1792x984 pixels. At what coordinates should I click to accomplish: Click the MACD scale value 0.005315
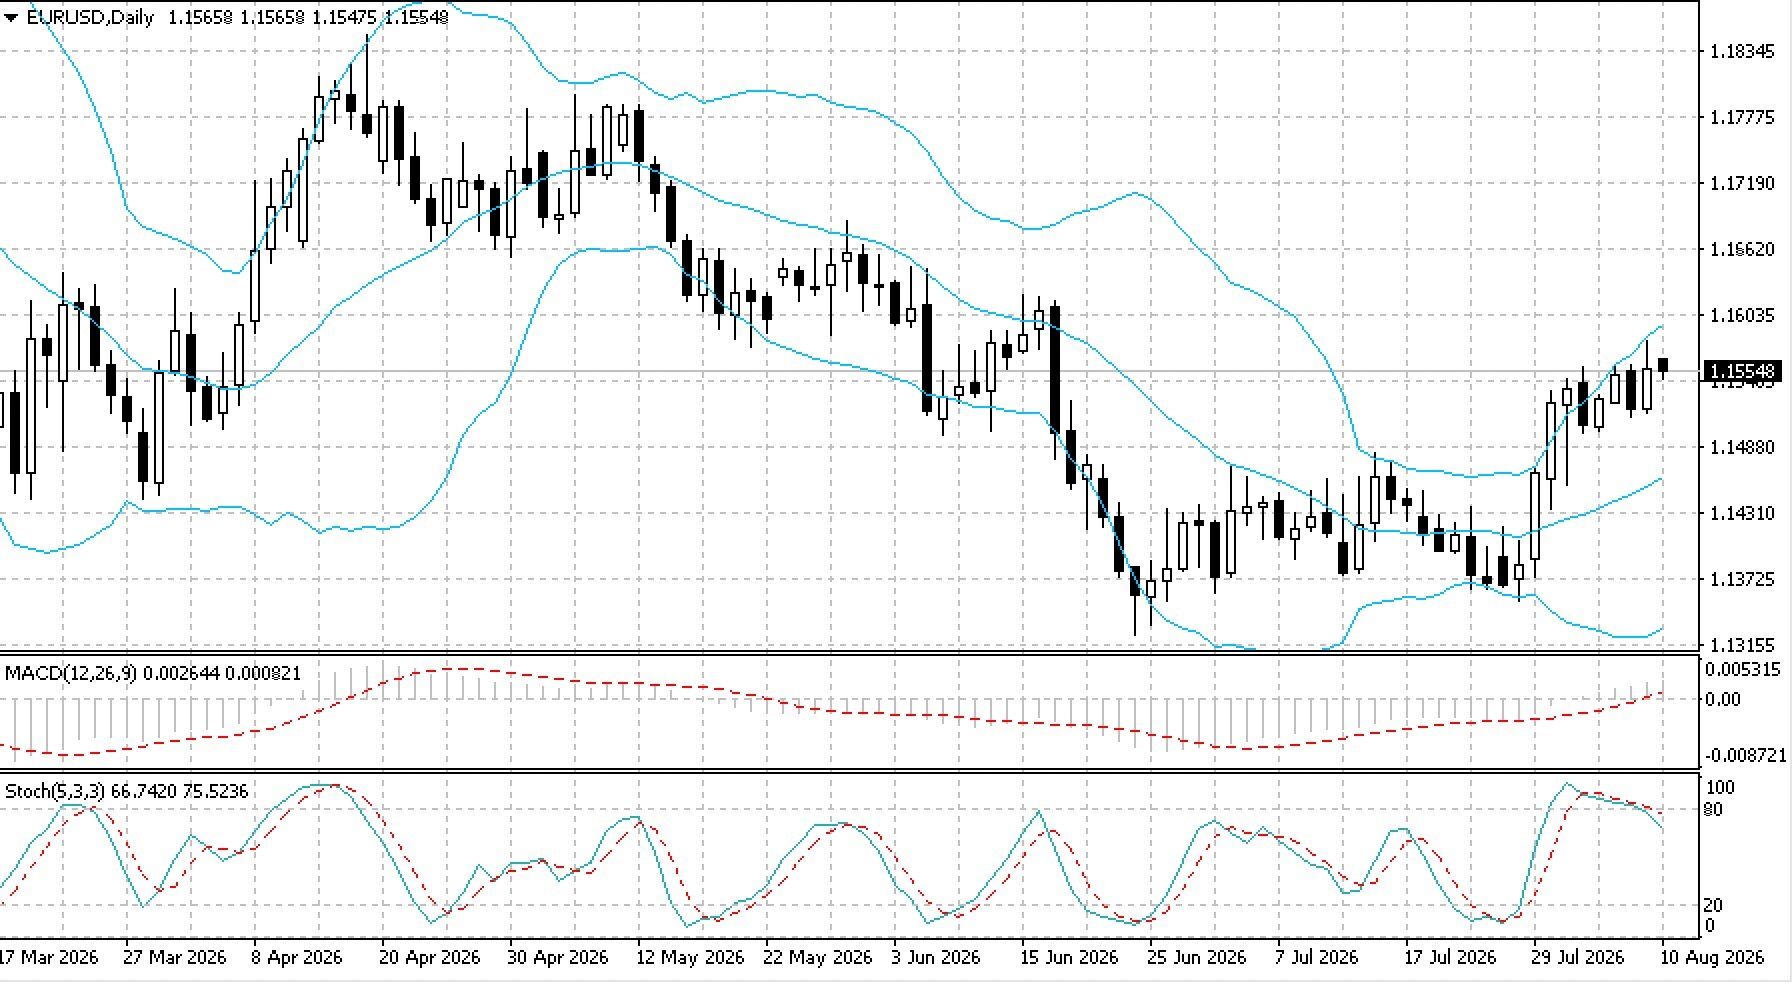coord(1743,670)
